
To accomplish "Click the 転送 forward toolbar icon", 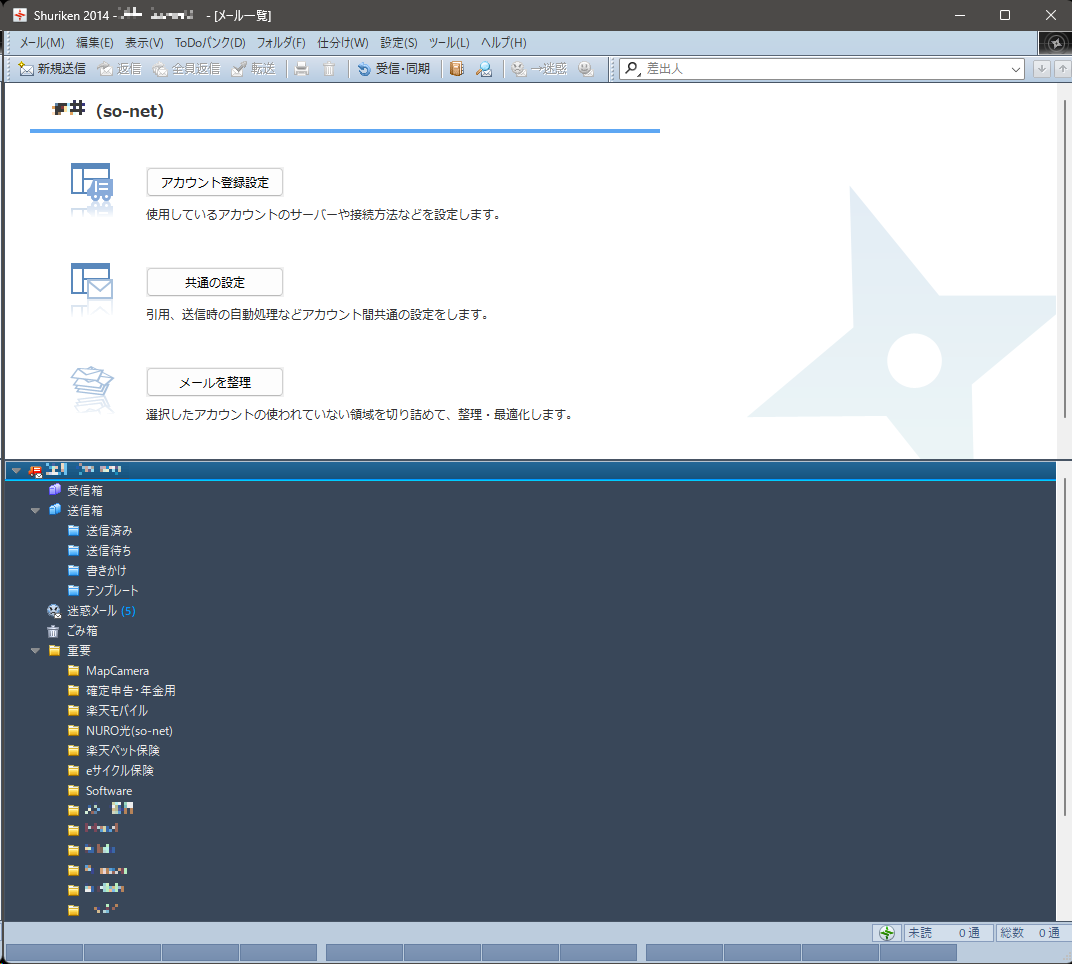I will pos(239,69).
